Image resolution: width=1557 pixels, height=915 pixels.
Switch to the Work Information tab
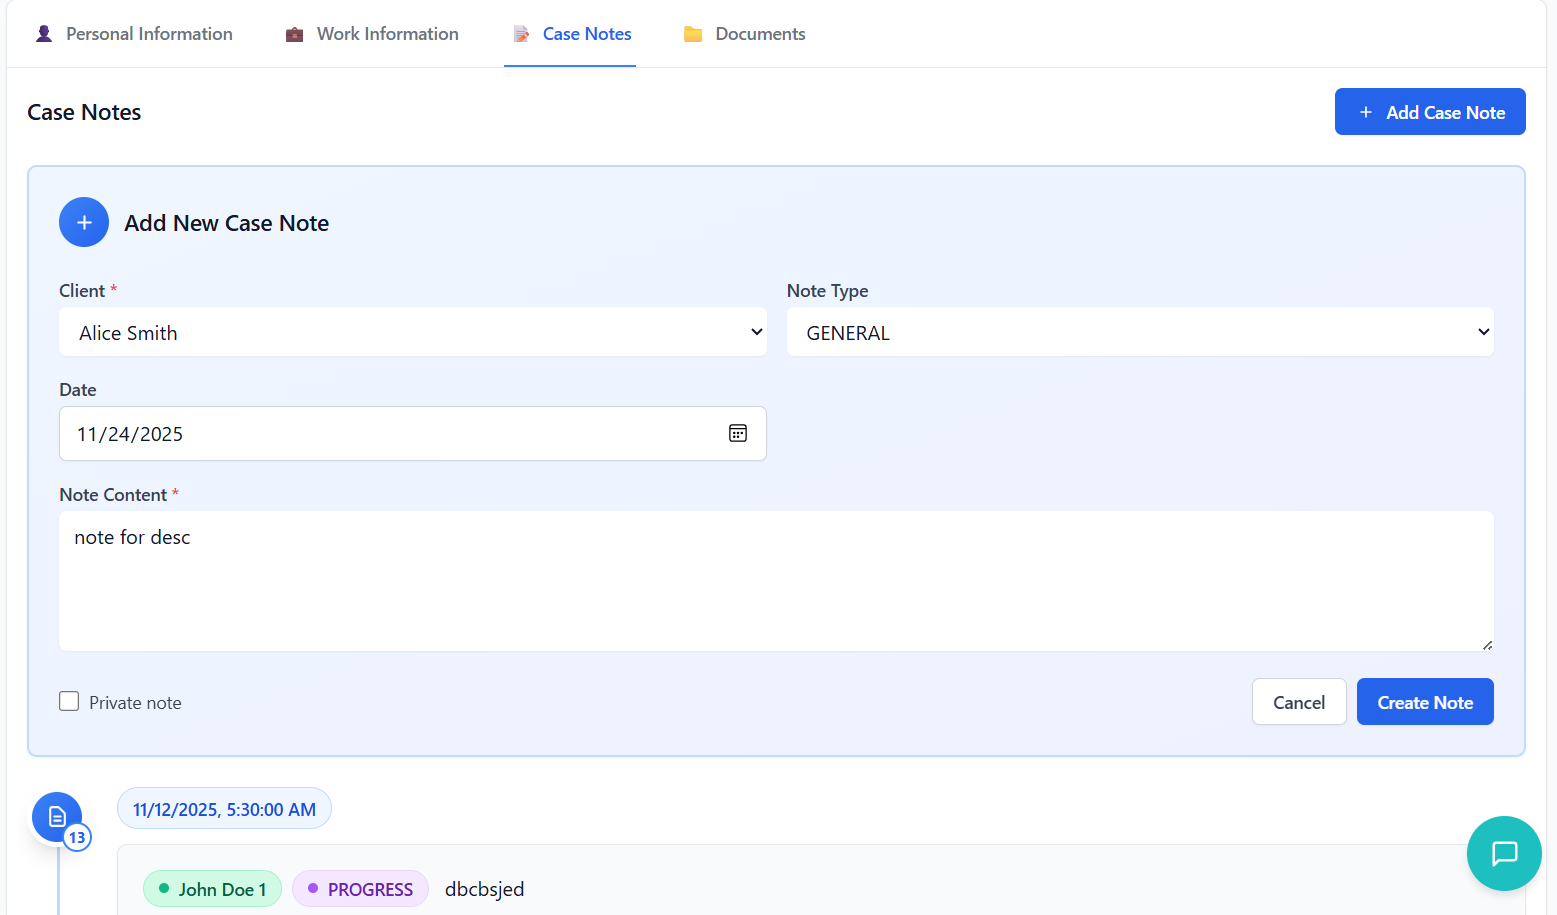387,34
